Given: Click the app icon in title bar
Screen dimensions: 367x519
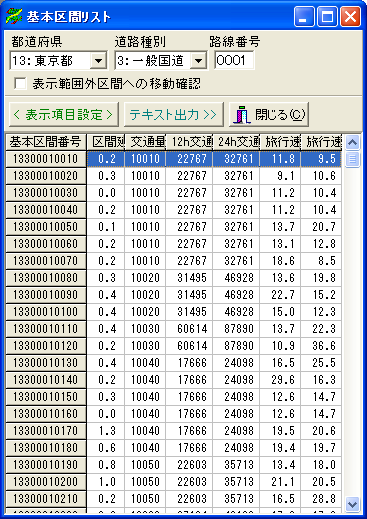Looking at the screenshot, I should (14, 16).
